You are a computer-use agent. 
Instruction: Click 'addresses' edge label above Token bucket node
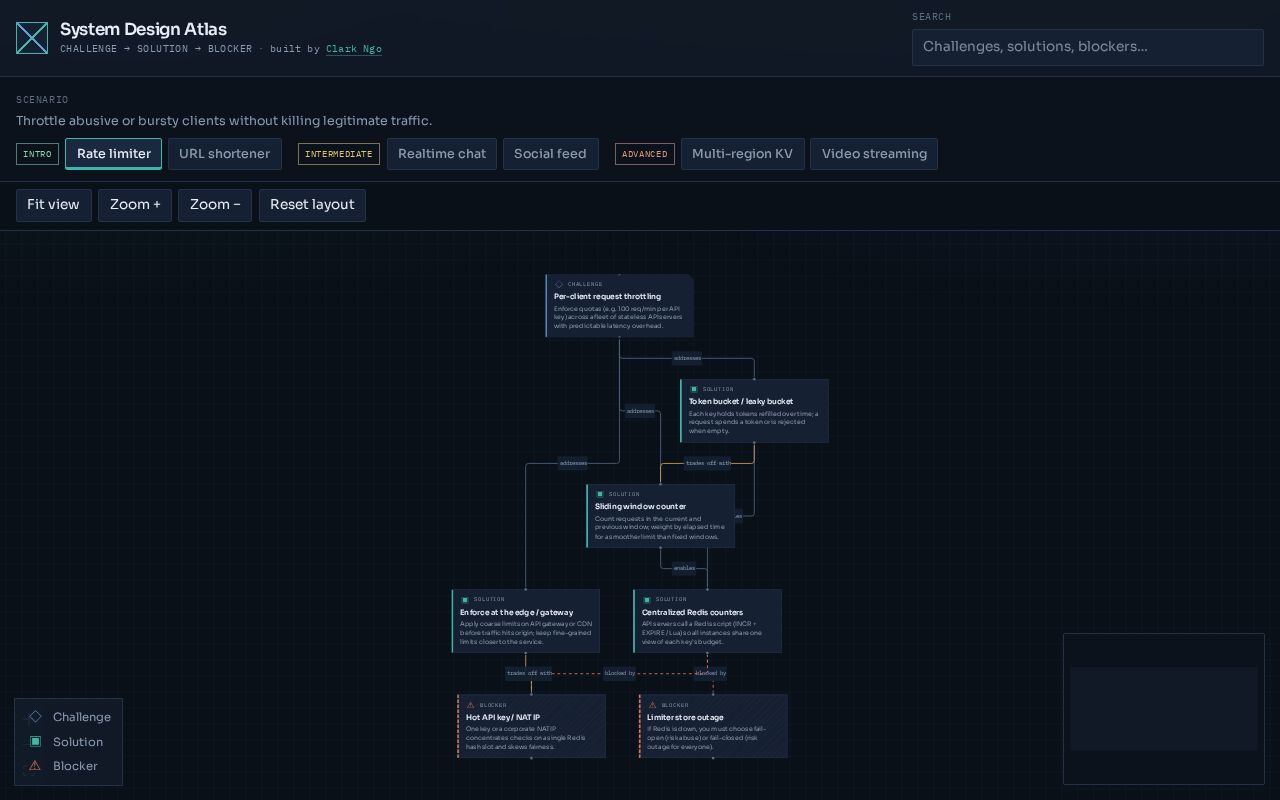click(x=687, y=358)
